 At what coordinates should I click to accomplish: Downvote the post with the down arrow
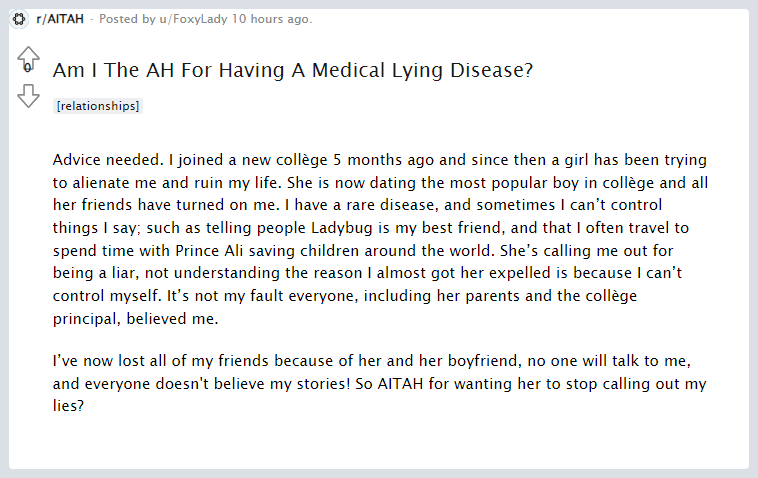click(28, 96)
